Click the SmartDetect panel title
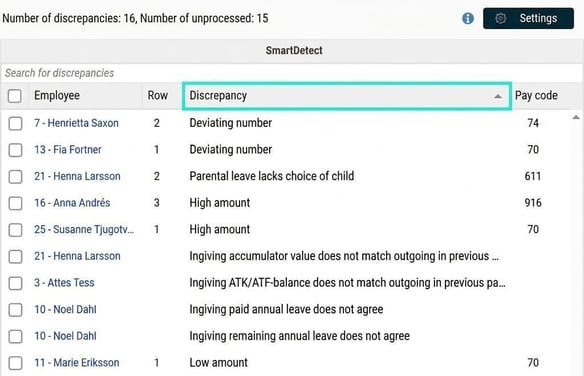The height and width of the screenshot is (376, 584). click(294, 50)
